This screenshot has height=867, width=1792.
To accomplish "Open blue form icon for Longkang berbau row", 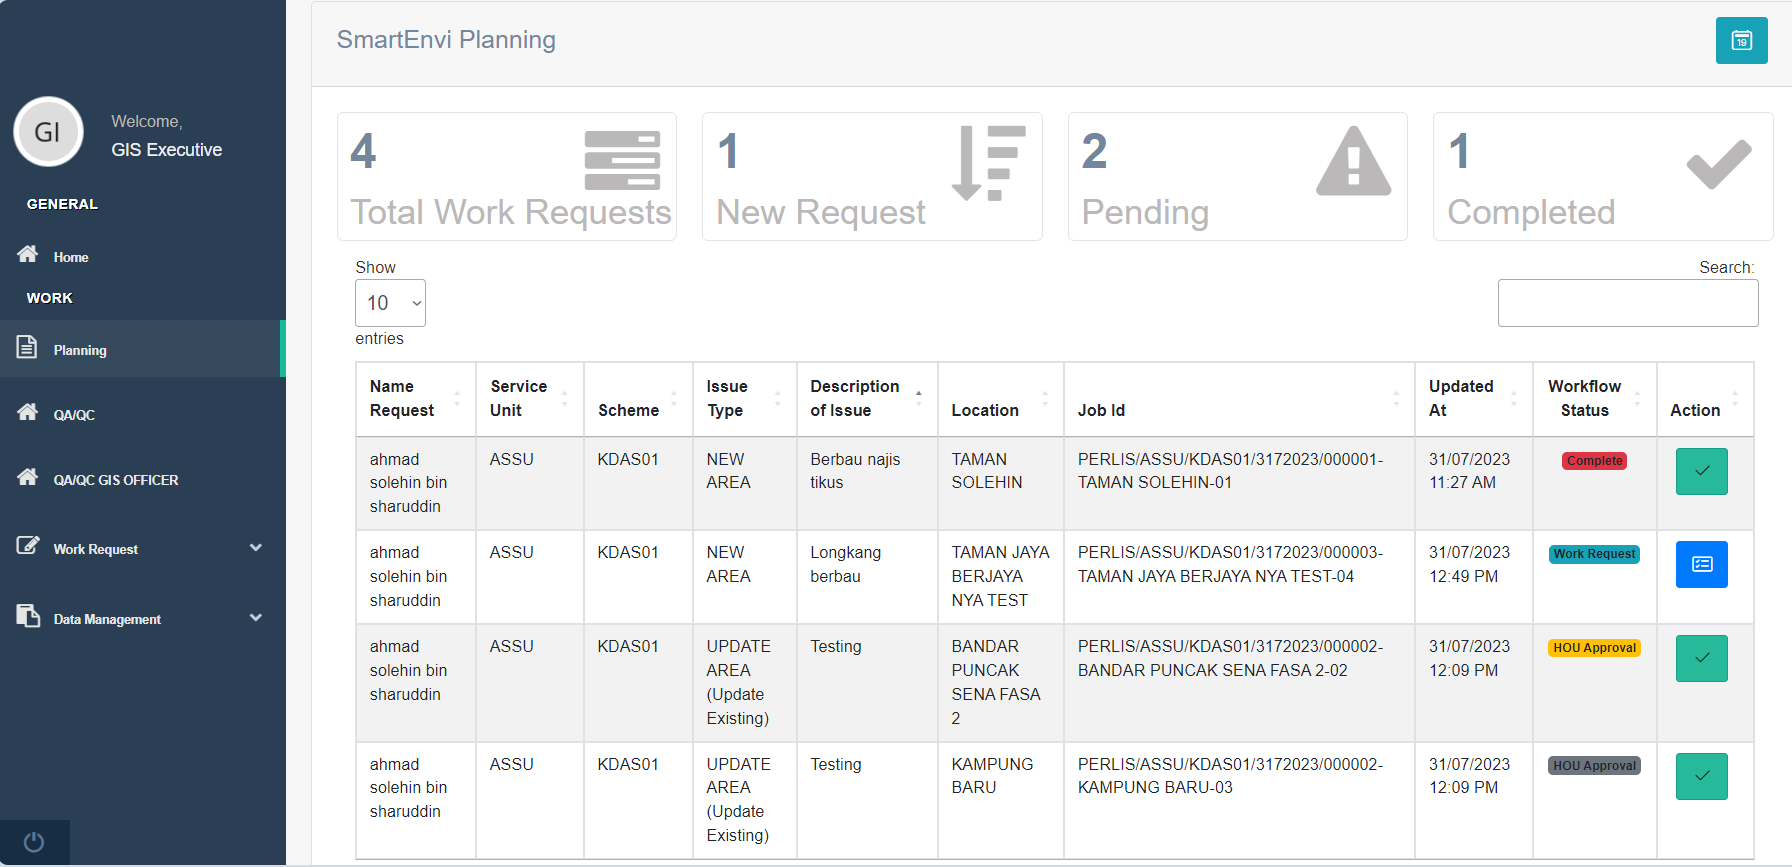I will coord(1701,564).
